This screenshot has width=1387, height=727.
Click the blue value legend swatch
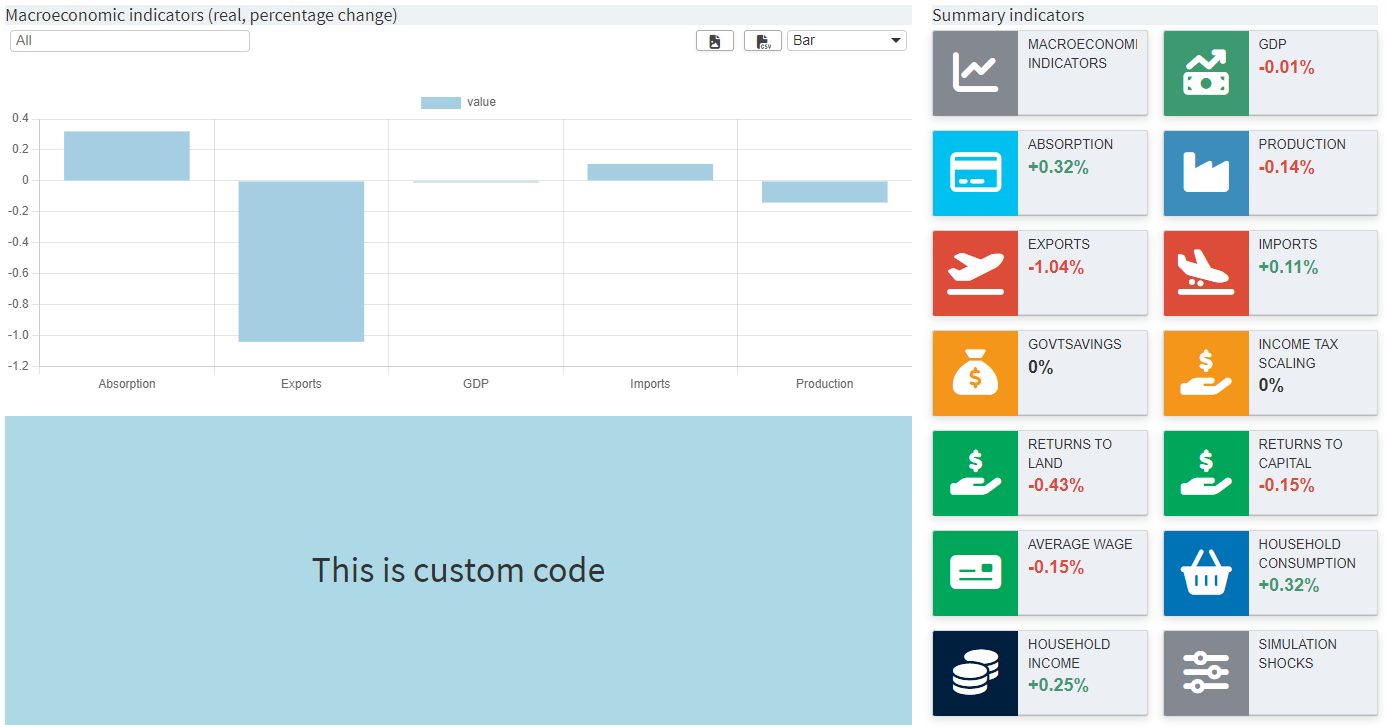pyautogui.click(x=441, y=101)
